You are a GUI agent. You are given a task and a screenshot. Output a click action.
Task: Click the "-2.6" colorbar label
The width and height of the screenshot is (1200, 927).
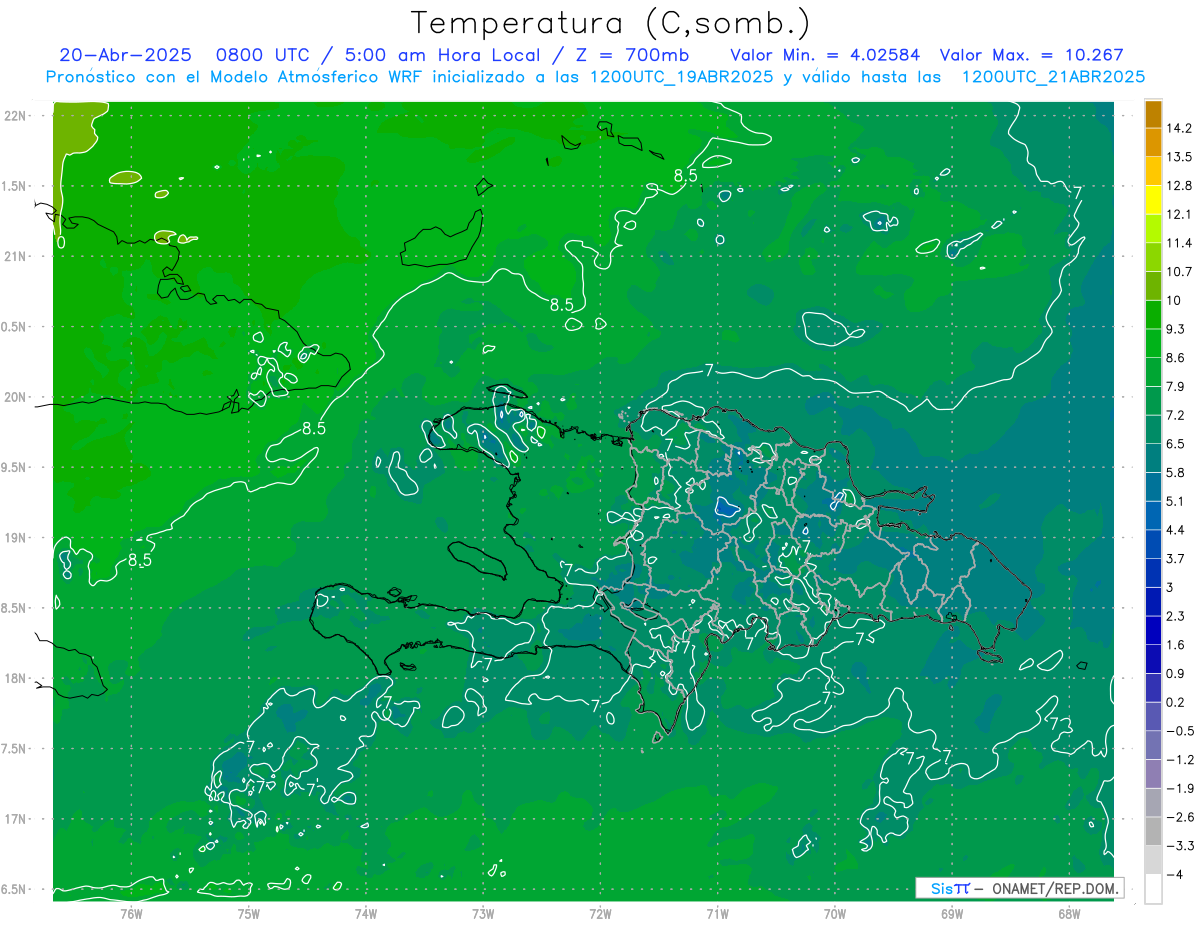point(1180,817)
